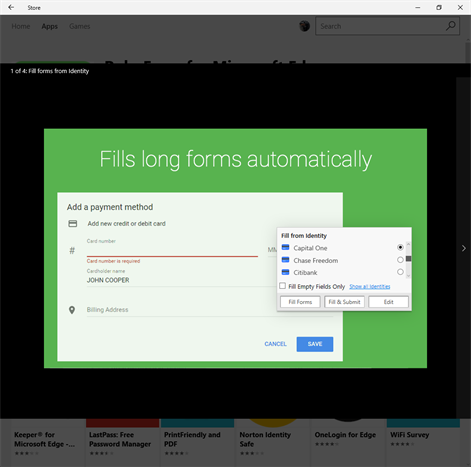Click the Cardholder name JOHN COOPER field

click(182, 280)
